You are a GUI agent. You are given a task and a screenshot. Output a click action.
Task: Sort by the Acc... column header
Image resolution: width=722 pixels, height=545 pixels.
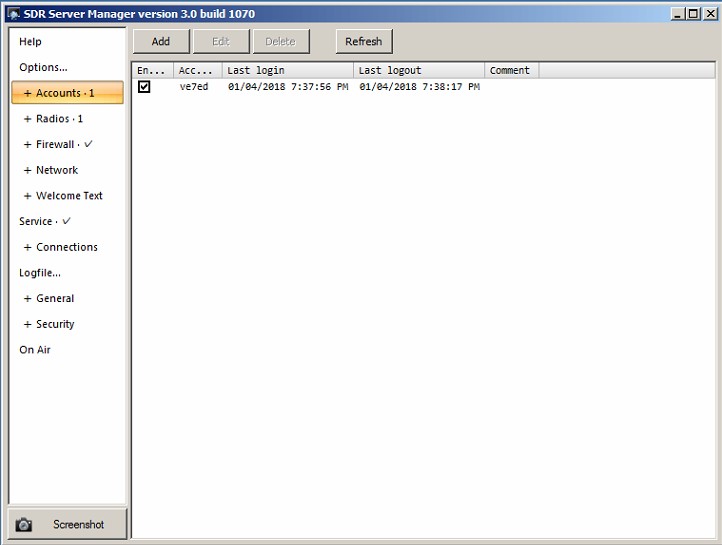[x=198, y=70]
